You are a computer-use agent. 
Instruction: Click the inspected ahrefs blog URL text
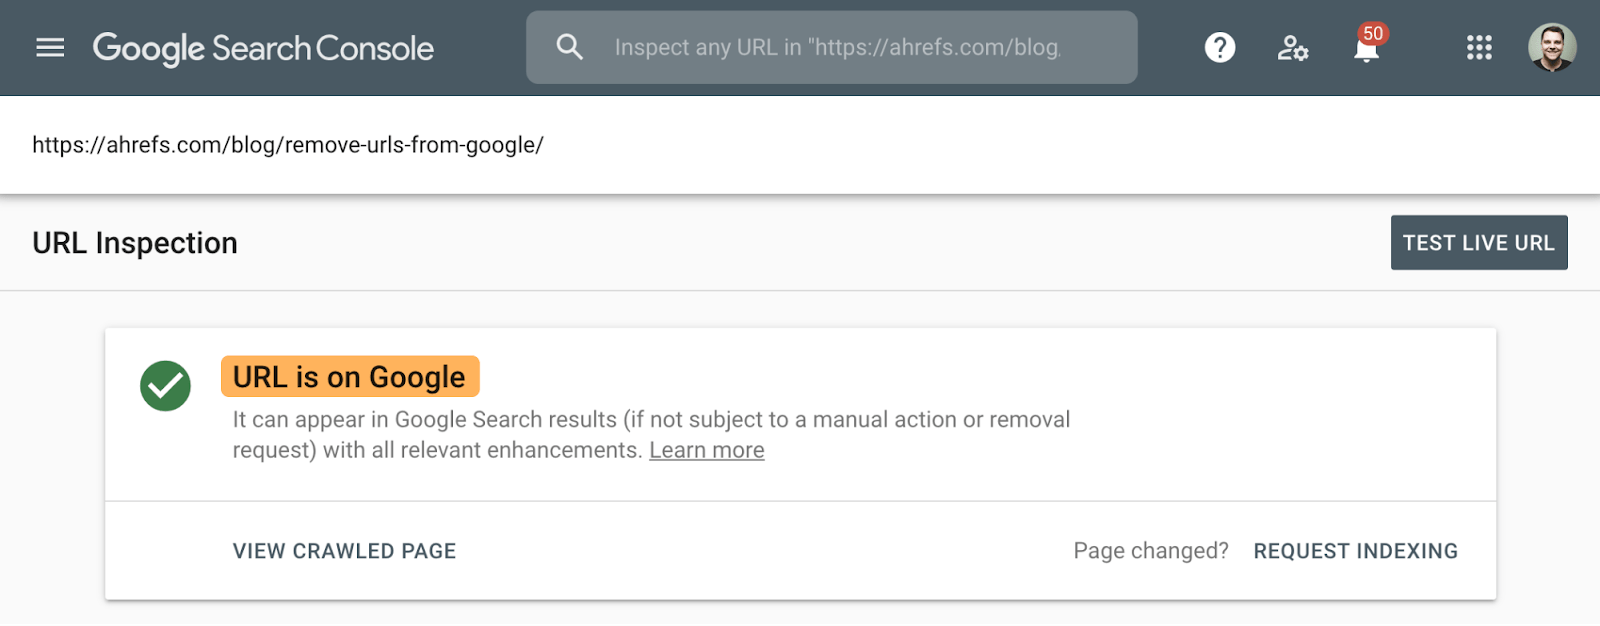point(288,145)
